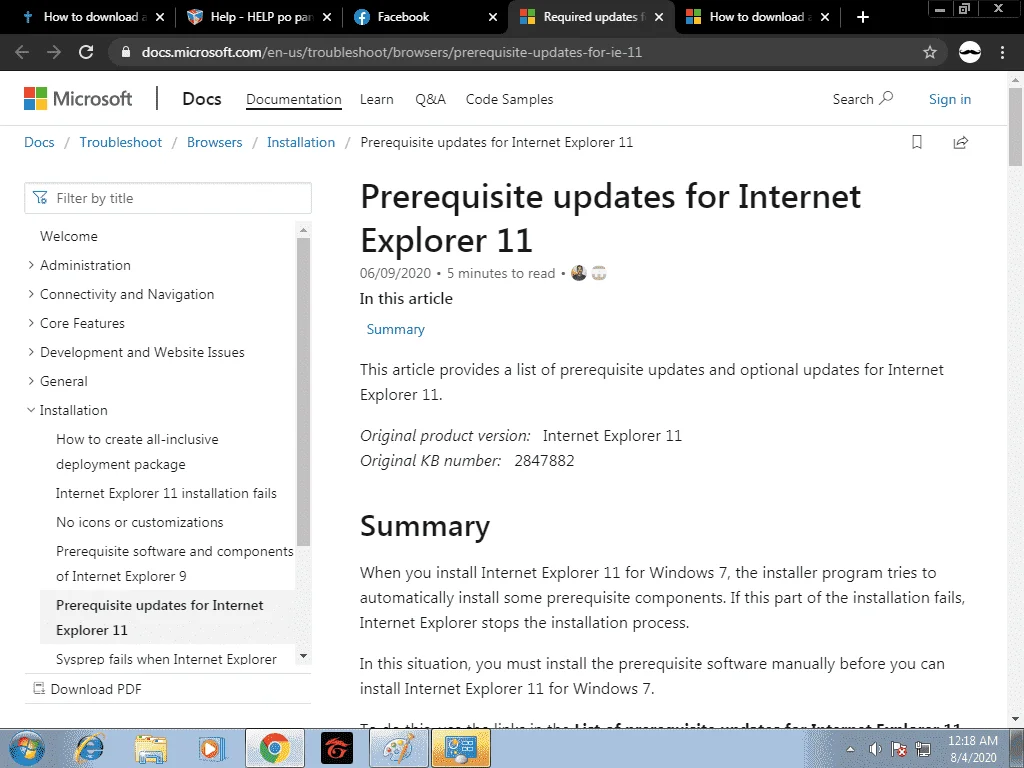1024x768 pixels.
Task: Click the network tray icon
Action: (923, 749)
